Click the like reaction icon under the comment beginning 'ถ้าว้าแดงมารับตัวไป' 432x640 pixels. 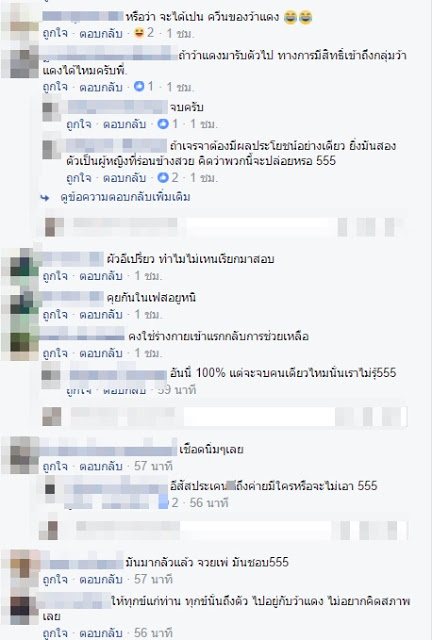139,87
